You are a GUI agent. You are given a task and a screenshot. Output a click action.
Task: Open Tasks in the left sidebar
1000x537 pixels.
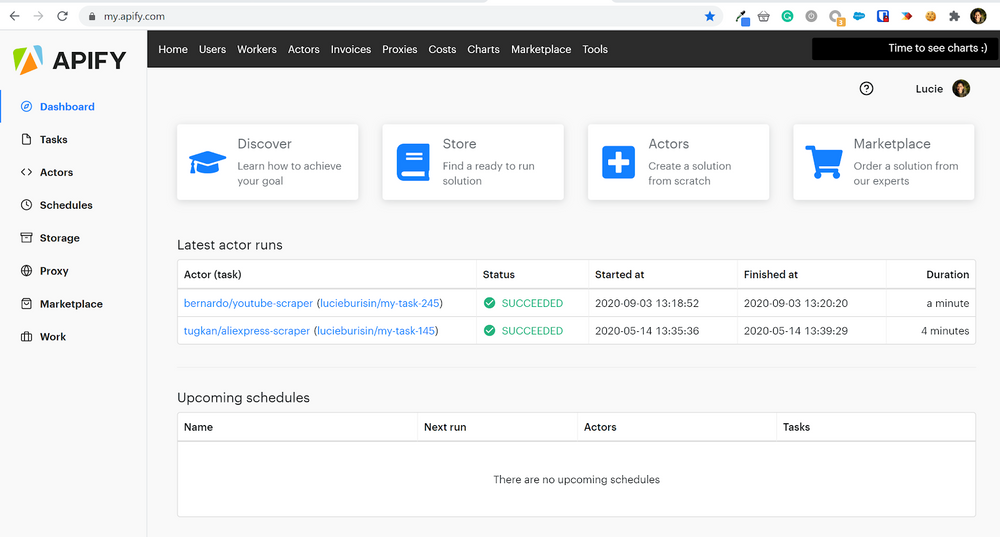point(53,140)
